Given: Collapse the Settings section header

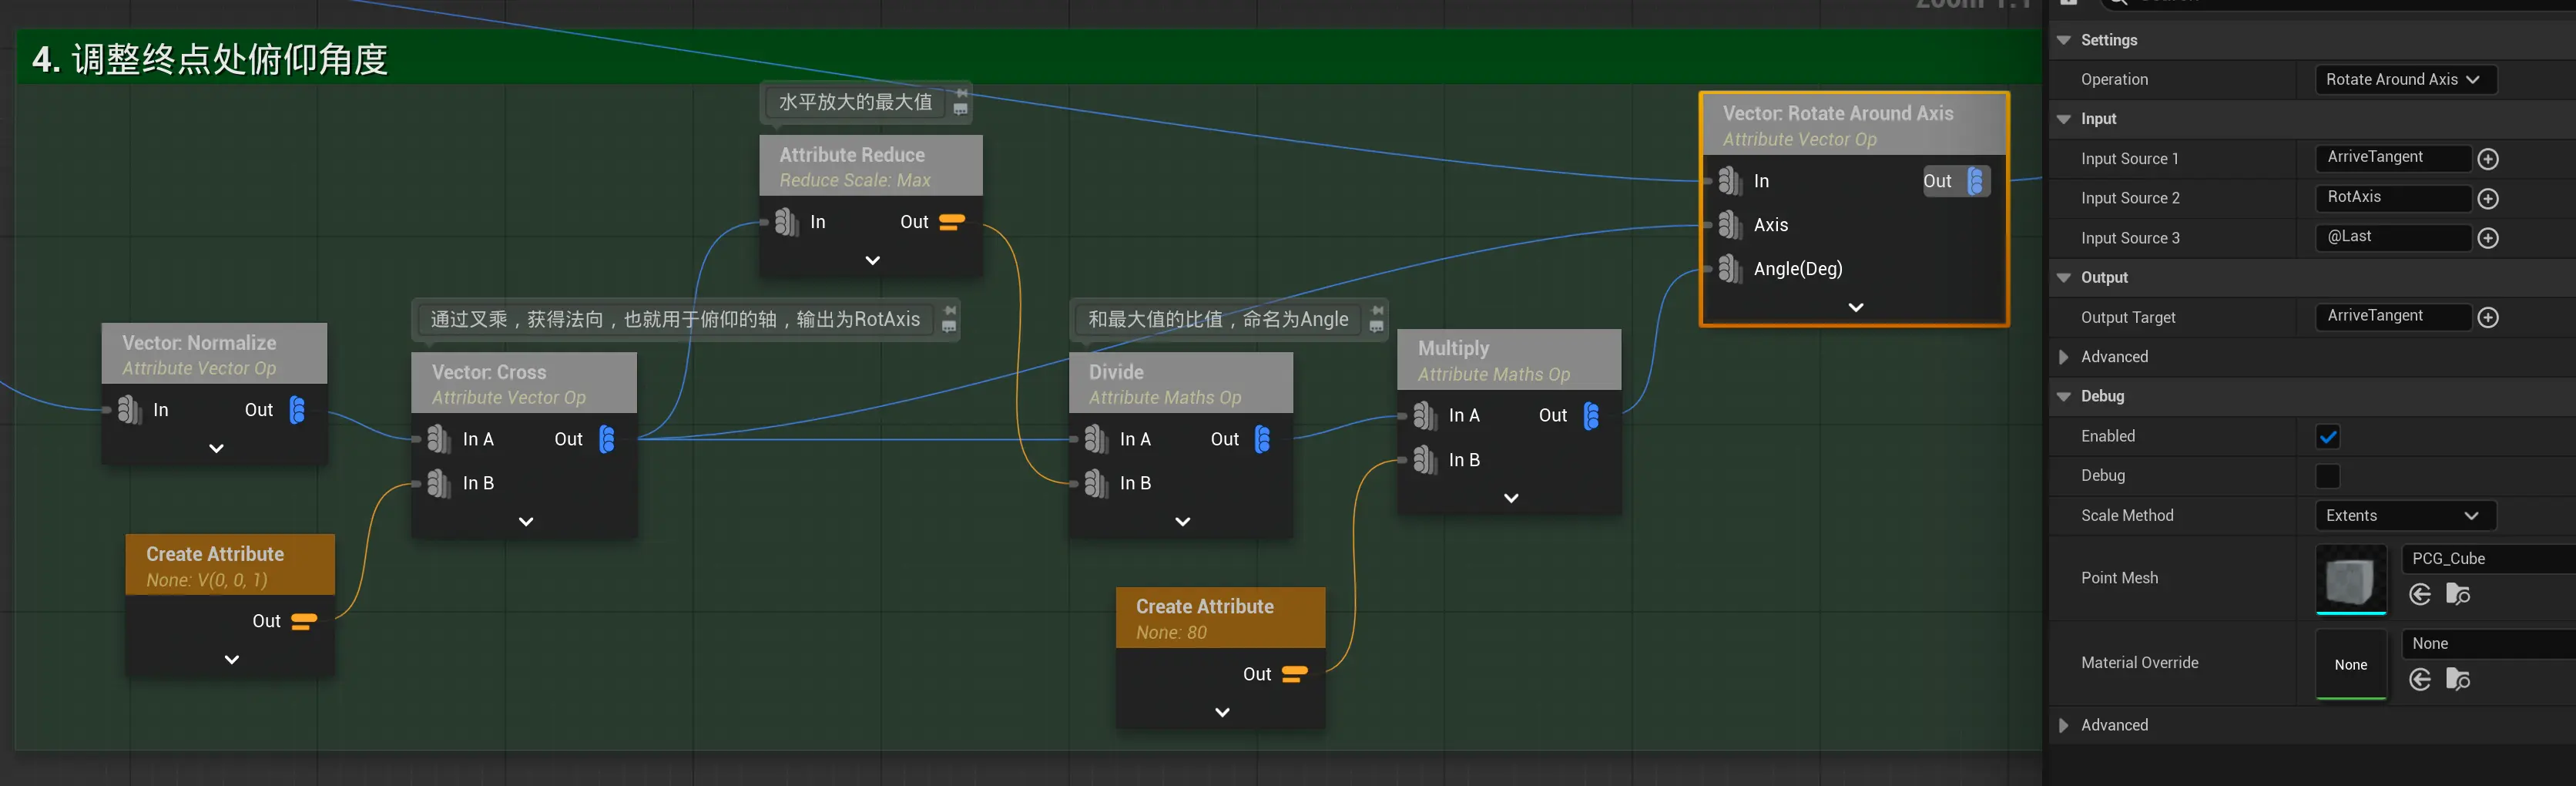Looking at the screenshot, I should tap(2063, 40).
